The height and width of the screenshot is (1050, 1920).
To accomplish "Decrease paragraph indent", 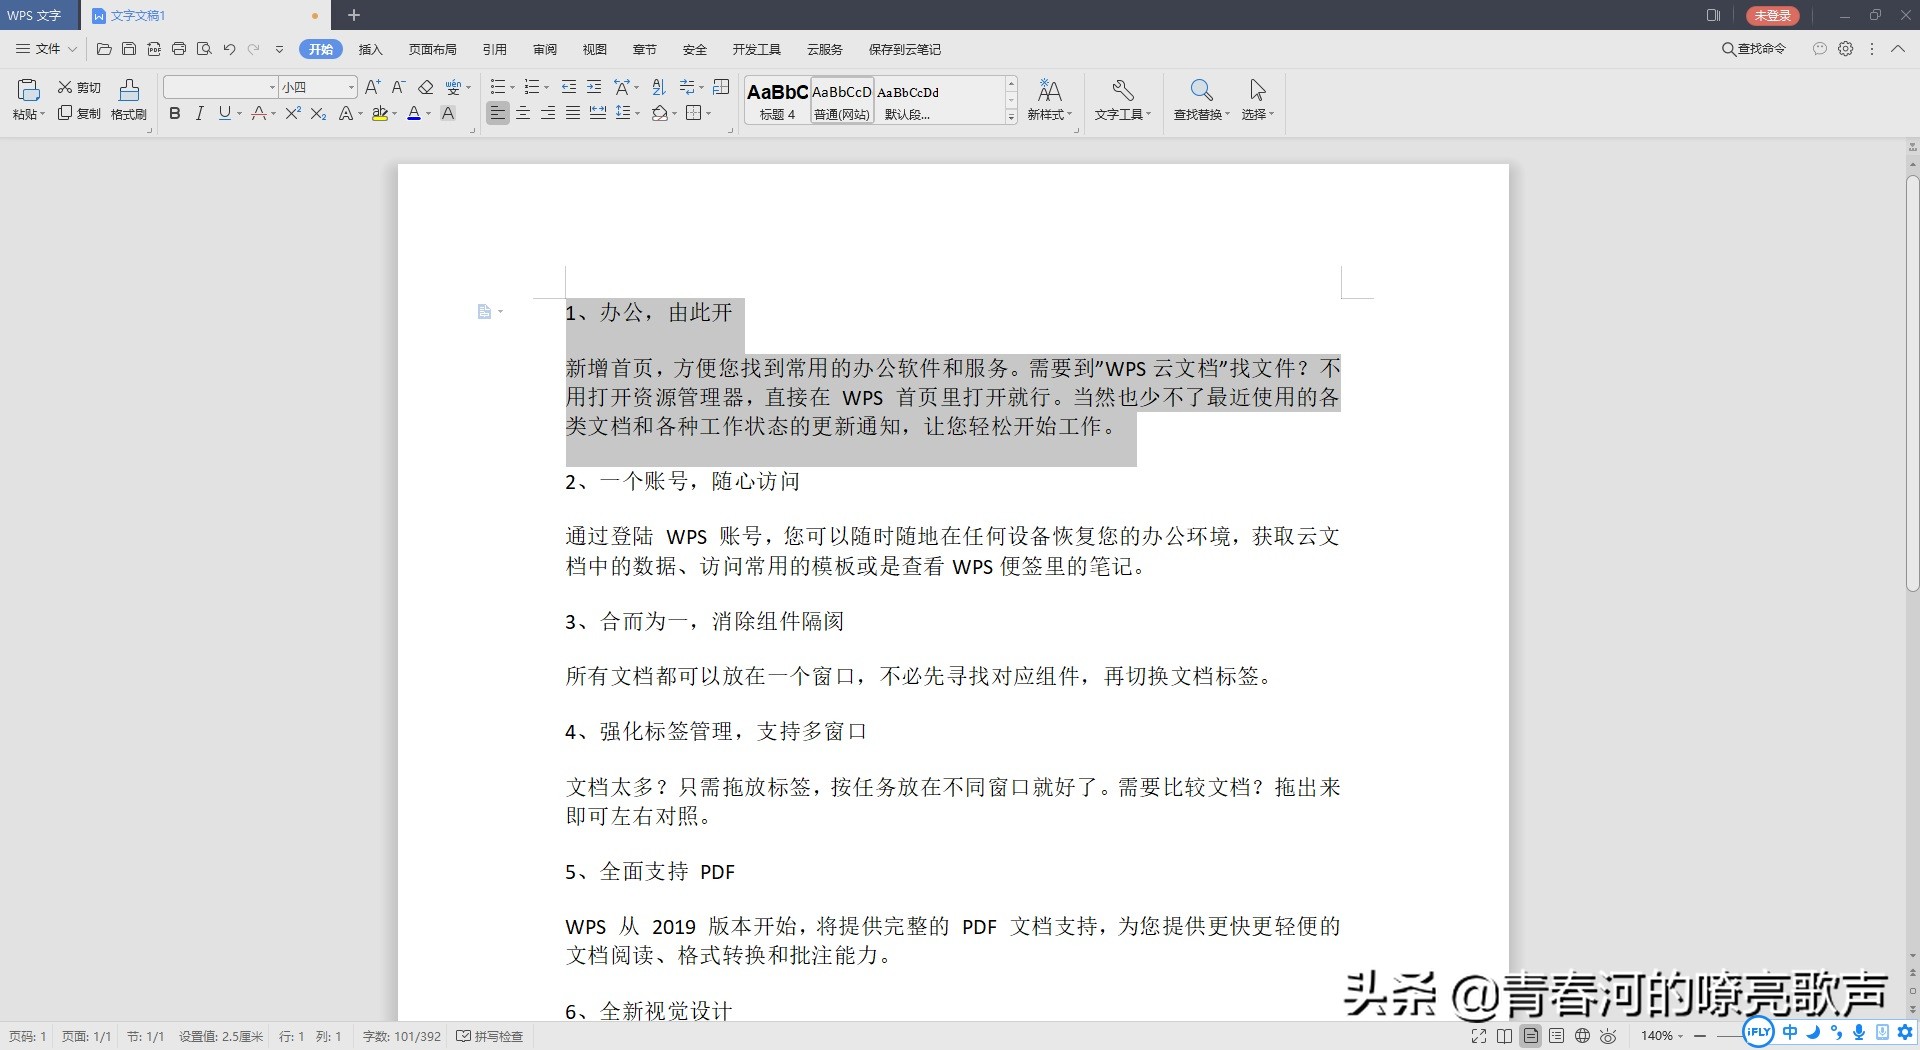I will (569, 87).
